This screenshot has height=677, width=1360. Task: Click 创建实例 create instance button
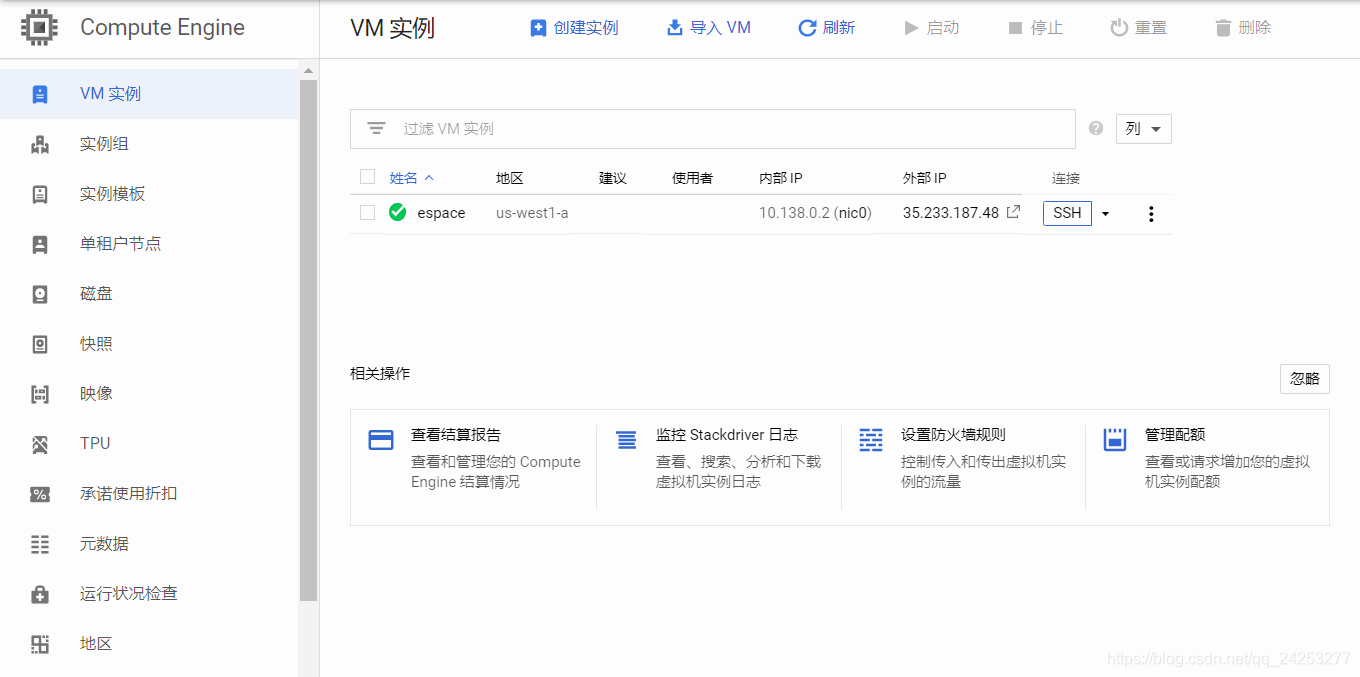[574, 28]
